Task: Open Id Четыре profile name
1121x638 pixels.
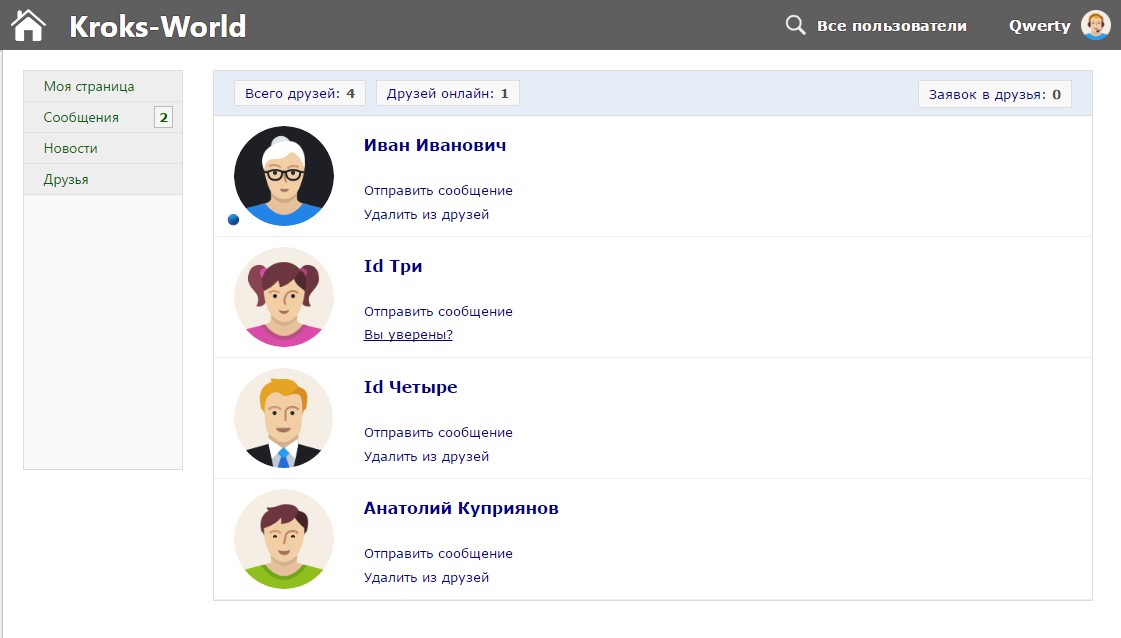Action: click(x=410, y=387)
